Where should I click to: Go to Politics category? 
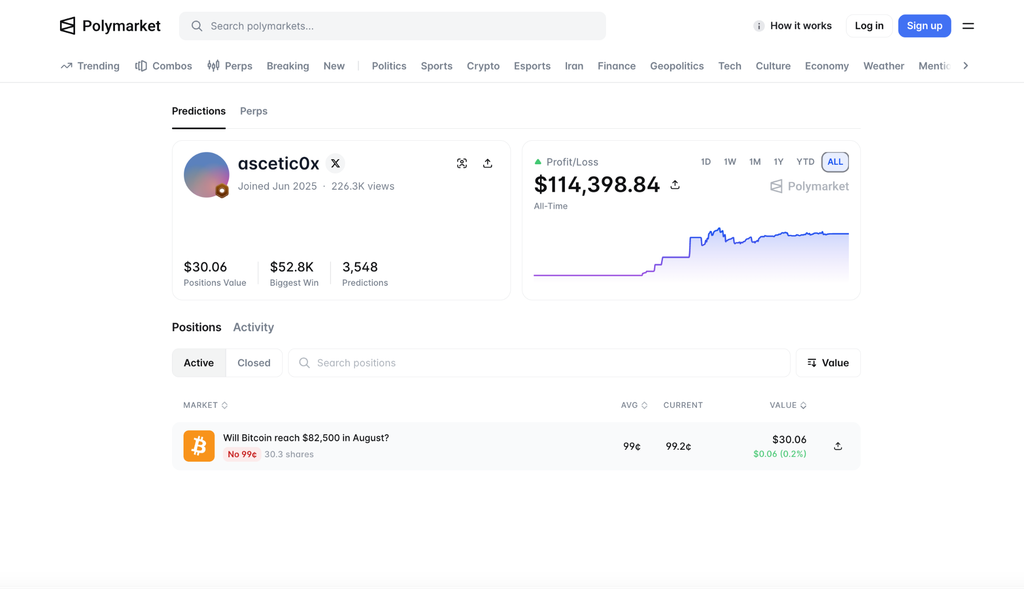pyautogui.click(x=389, y=66)
